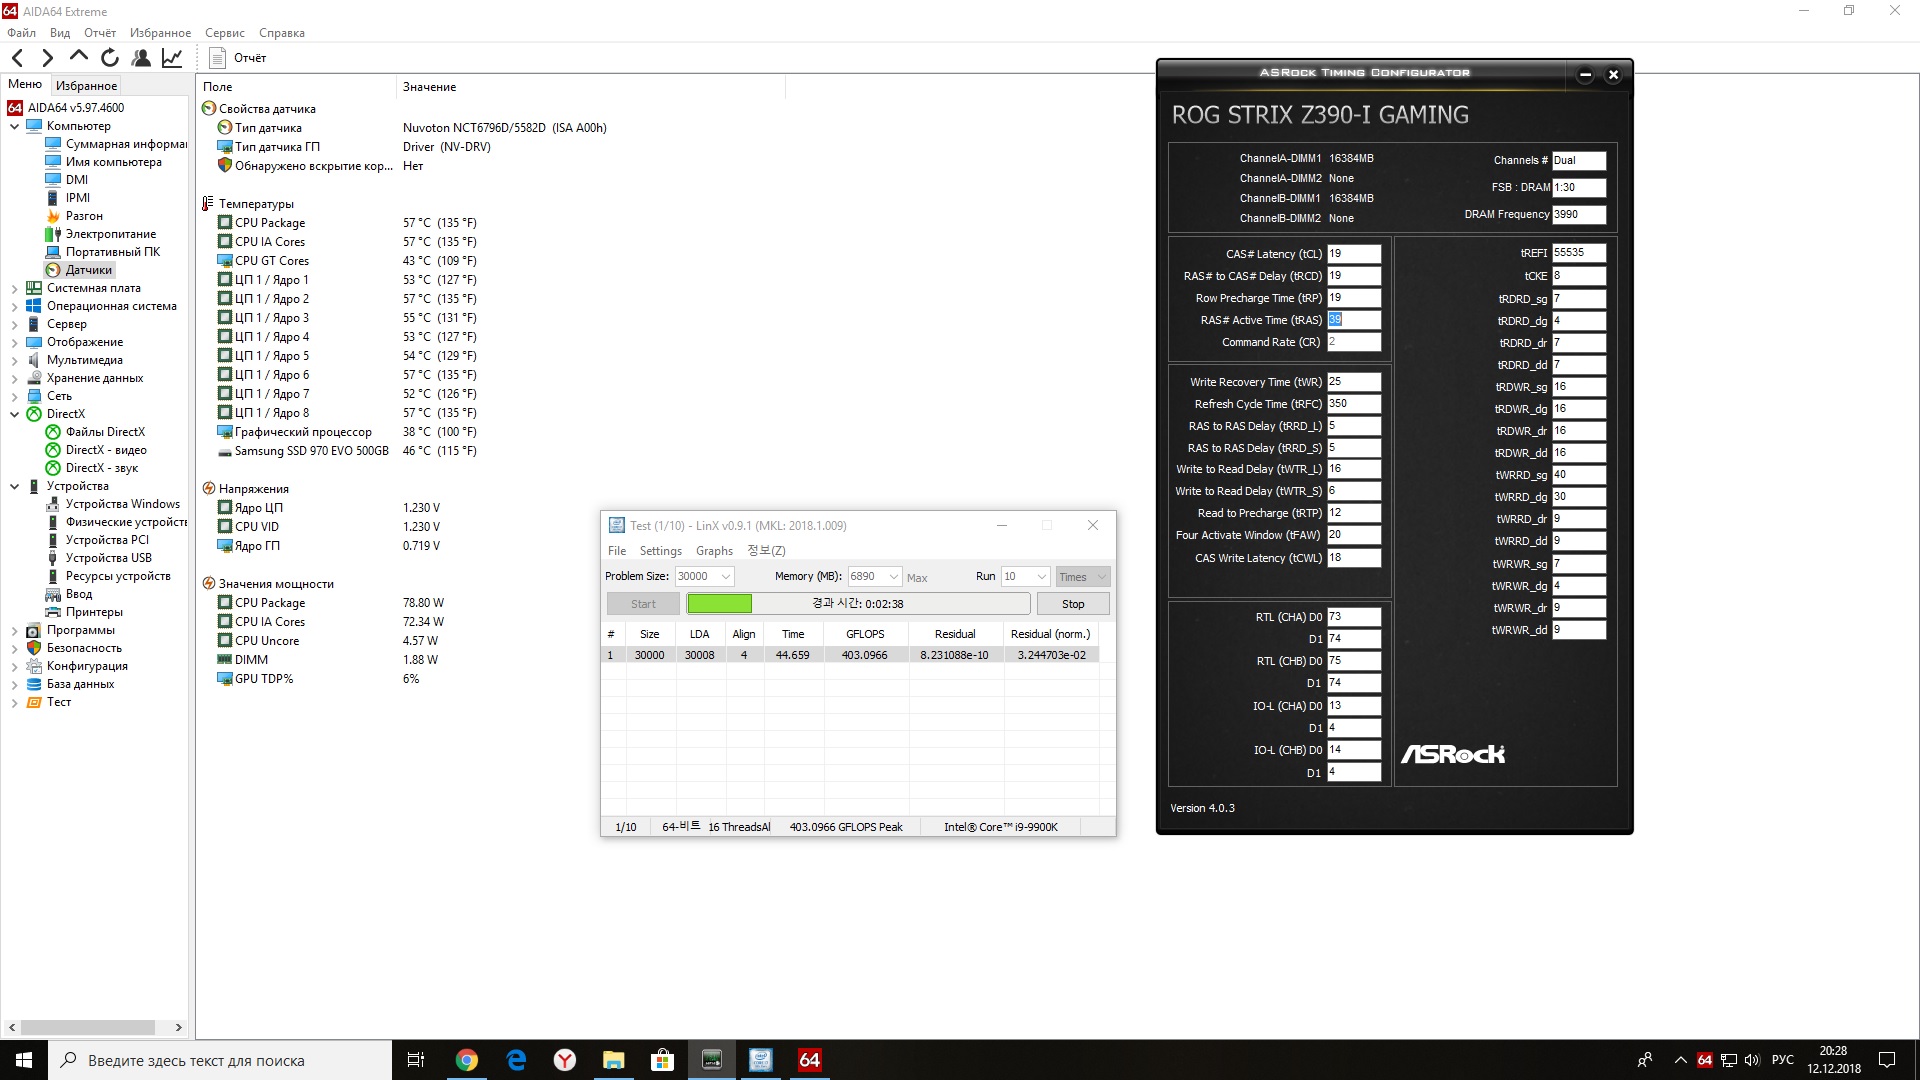The image size is (1920, 1080).
Task: Expand the Системная плата tree node
Action: point(15,288)
